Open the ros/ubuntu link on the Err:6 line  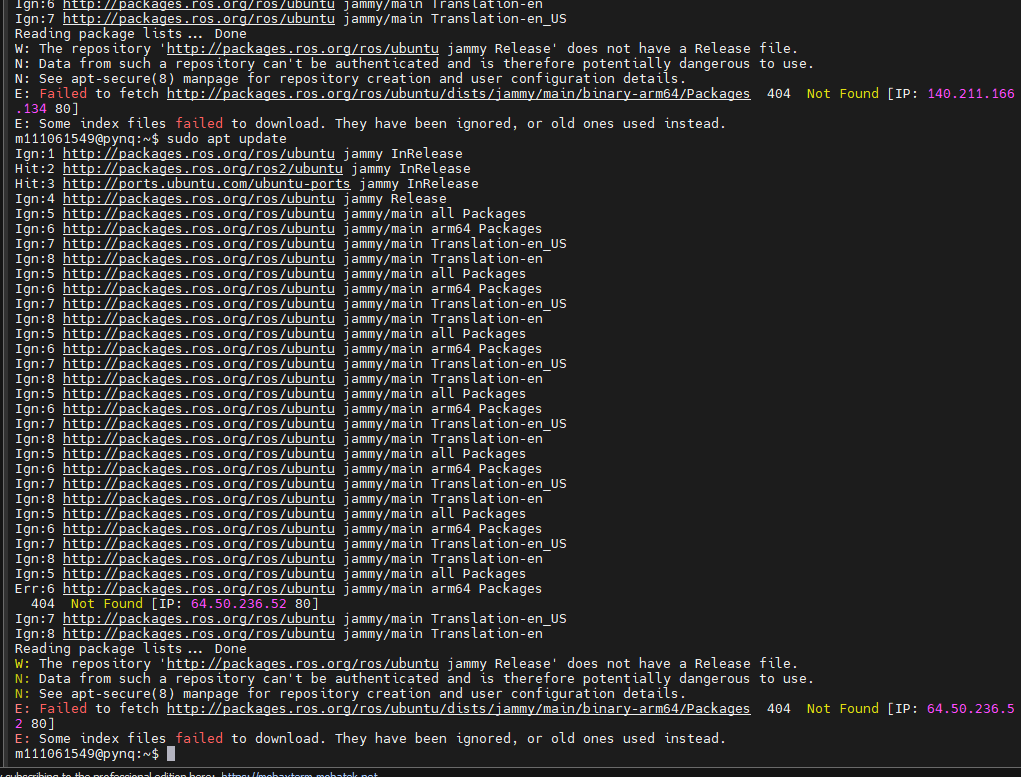pos(199,589)
